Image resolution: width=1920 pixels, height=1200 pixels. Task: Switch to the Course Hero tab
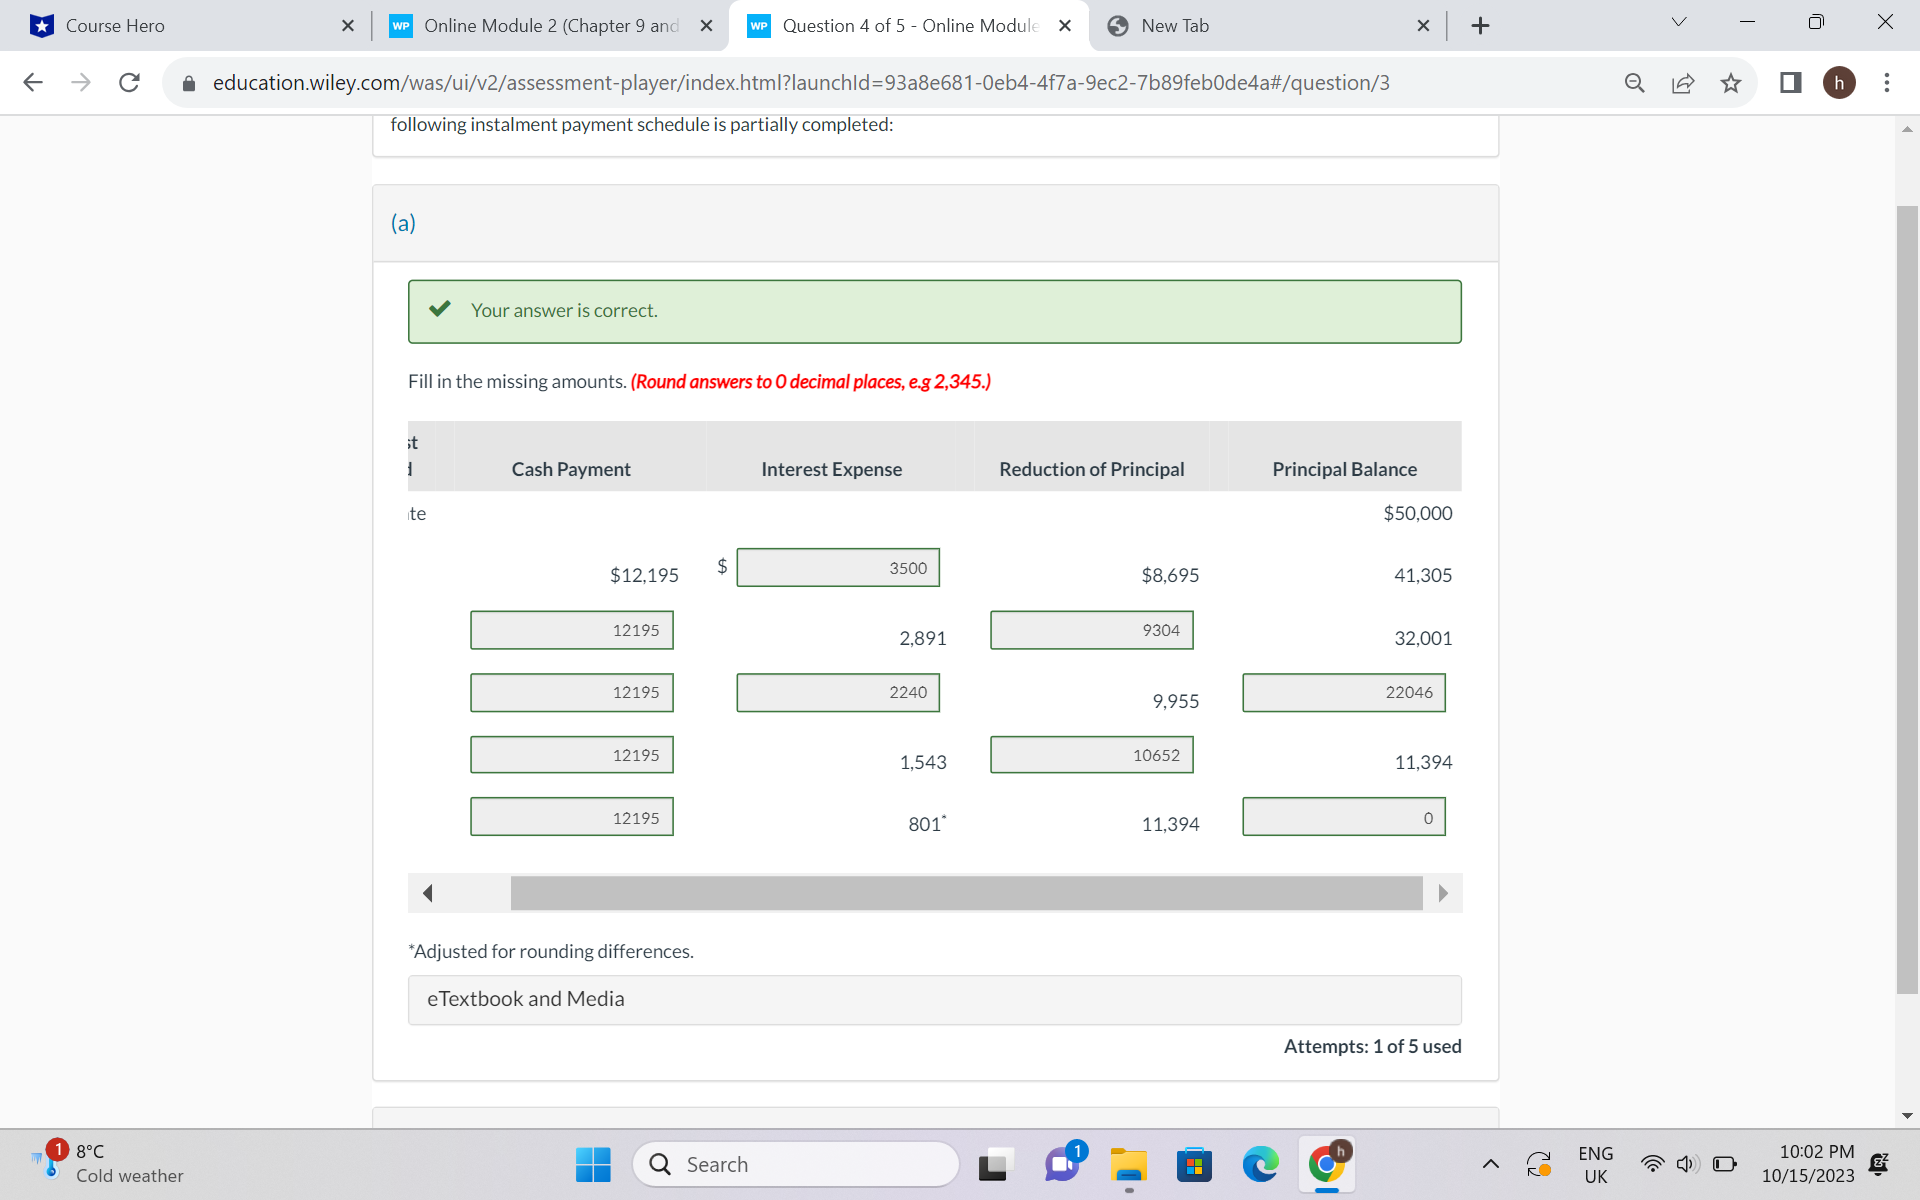[x=180, y=25]
